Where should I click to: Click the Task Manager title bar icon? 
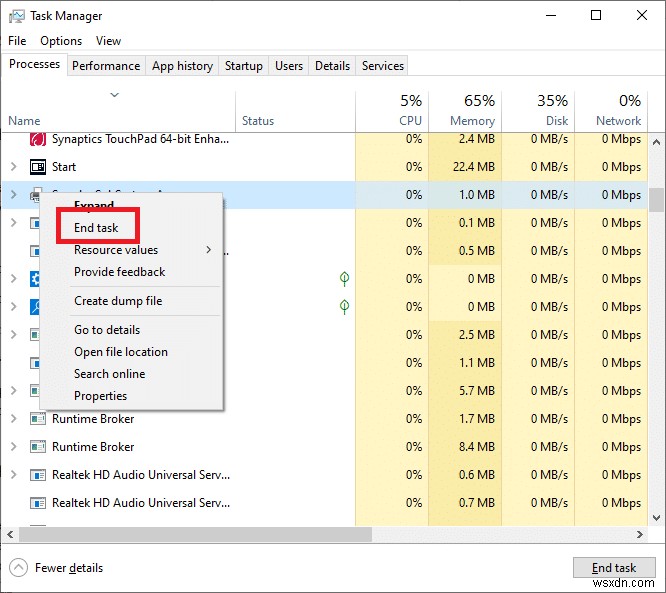[15, 16]
